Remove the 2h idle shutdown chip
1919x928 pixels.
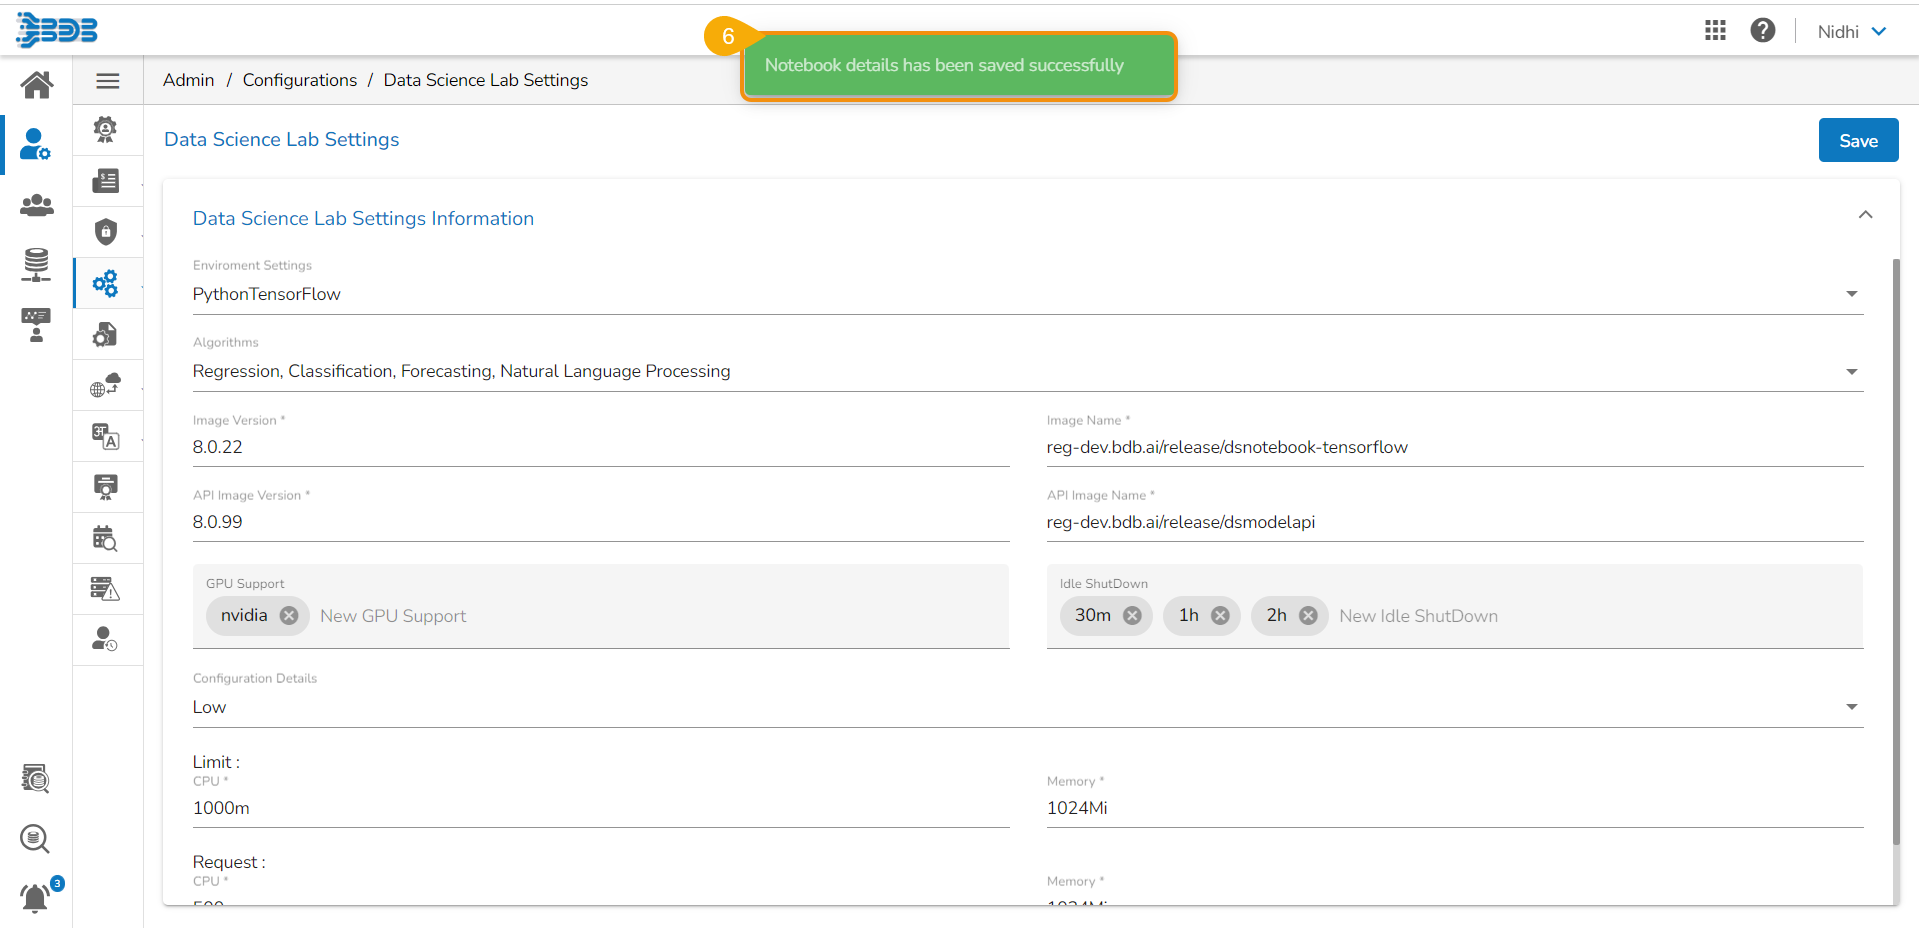pos(1308,616)
